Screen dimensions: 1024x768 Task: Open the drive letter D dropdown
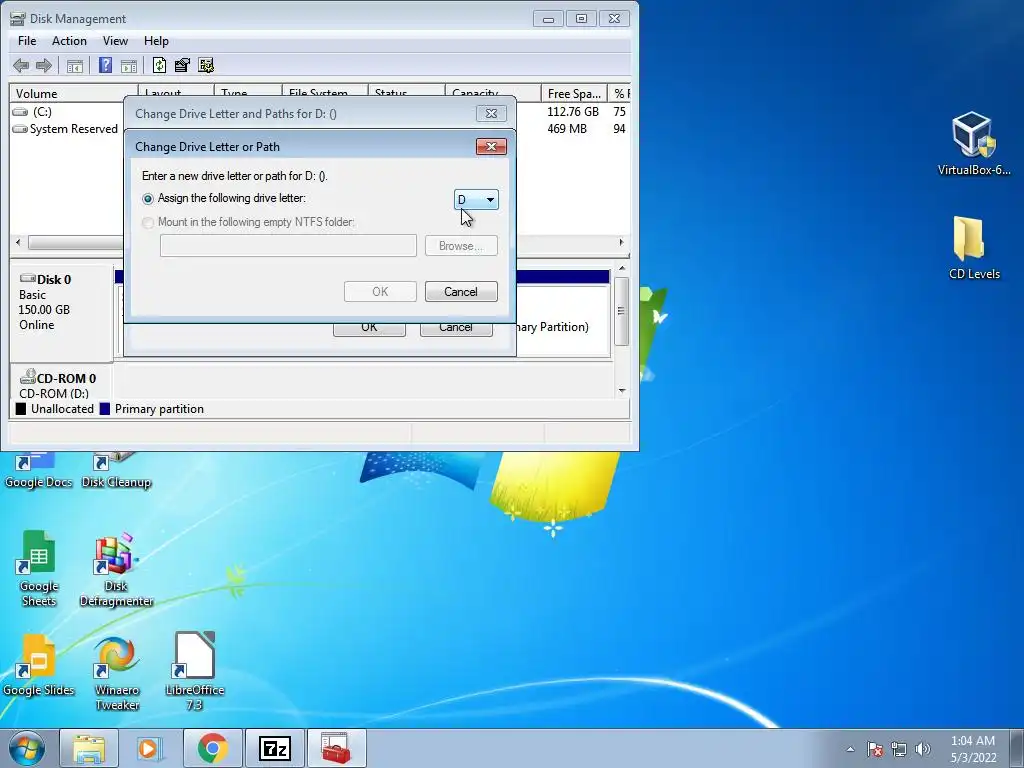pos(476,200)
